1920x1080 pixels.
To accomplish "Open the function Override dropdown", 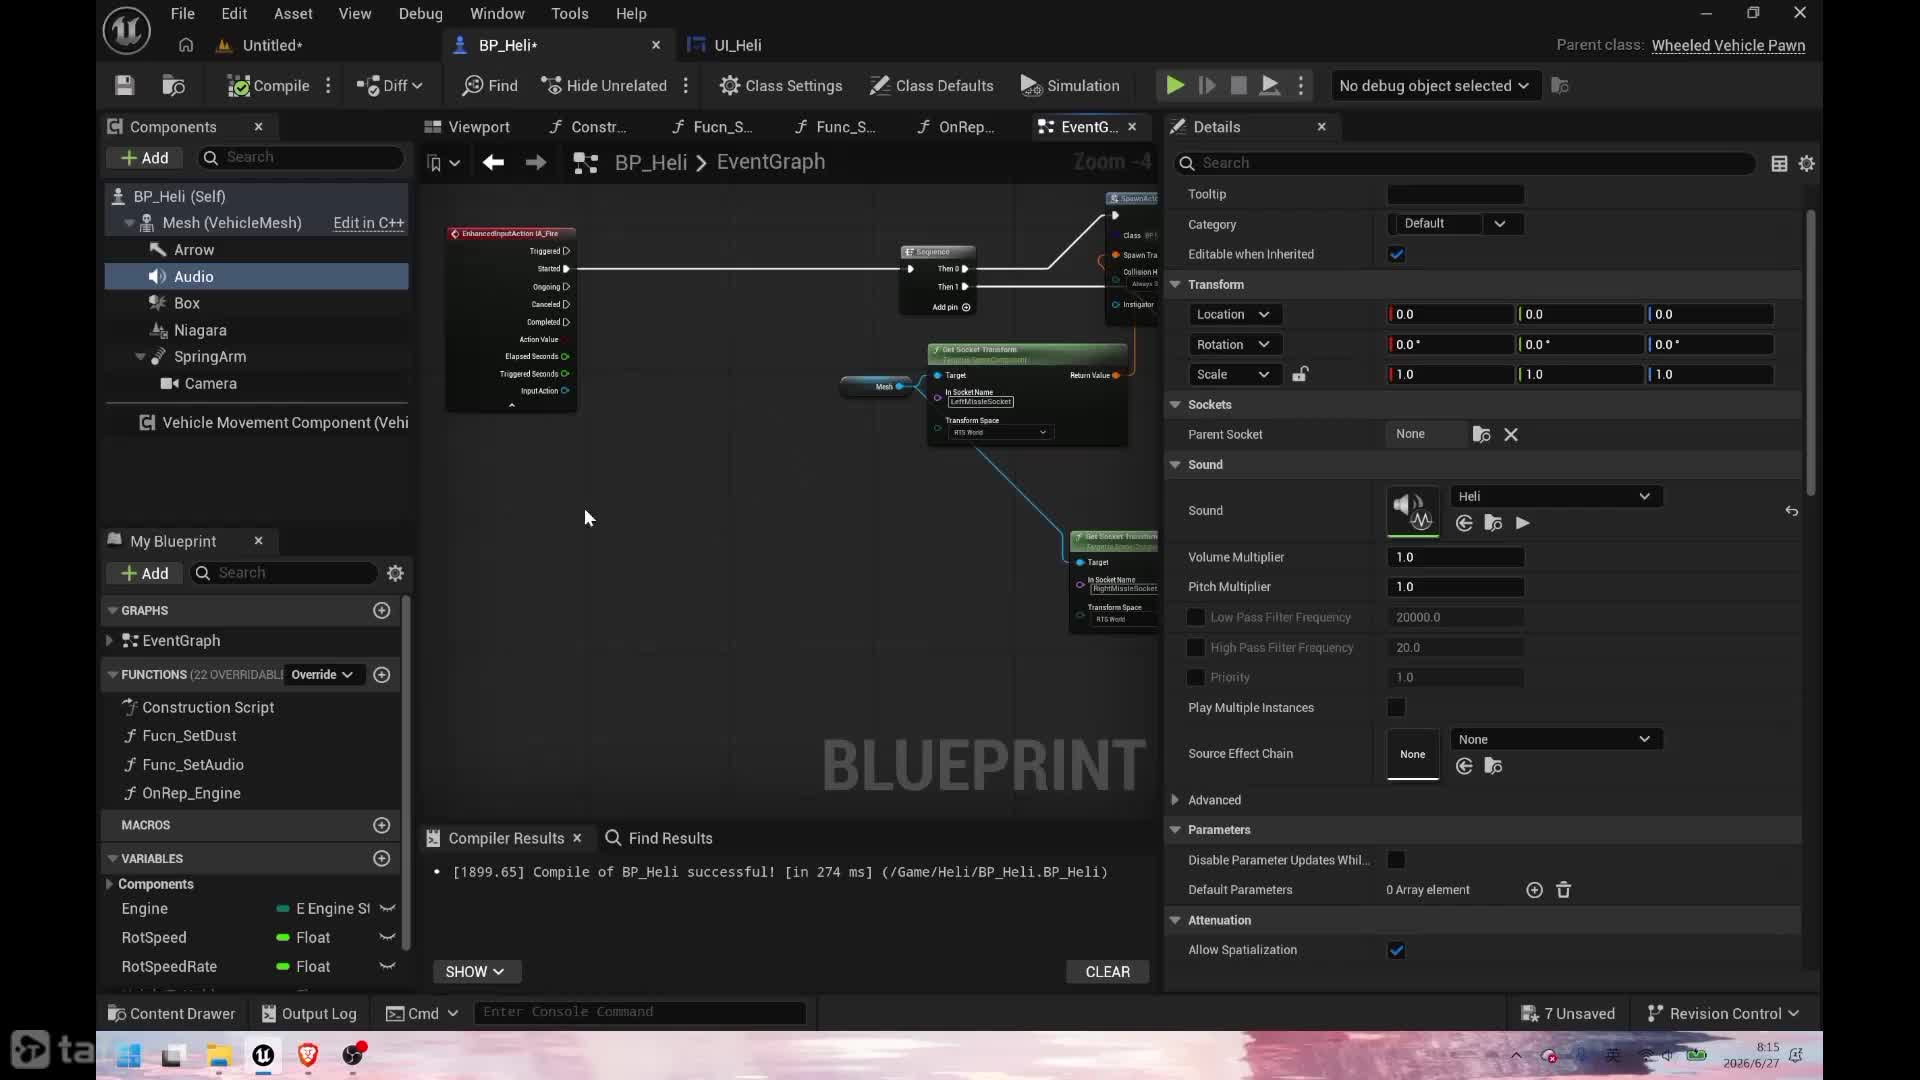I will point(323,675).
